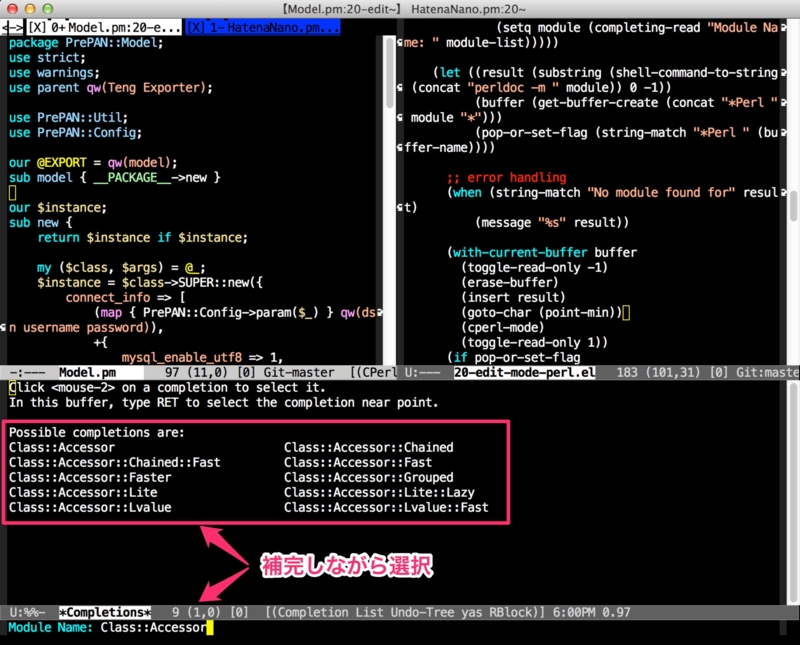Click the "our $instance;" line
Viewport: 800px width, 645px height.
pyautogui.click(x=58, y=208)
